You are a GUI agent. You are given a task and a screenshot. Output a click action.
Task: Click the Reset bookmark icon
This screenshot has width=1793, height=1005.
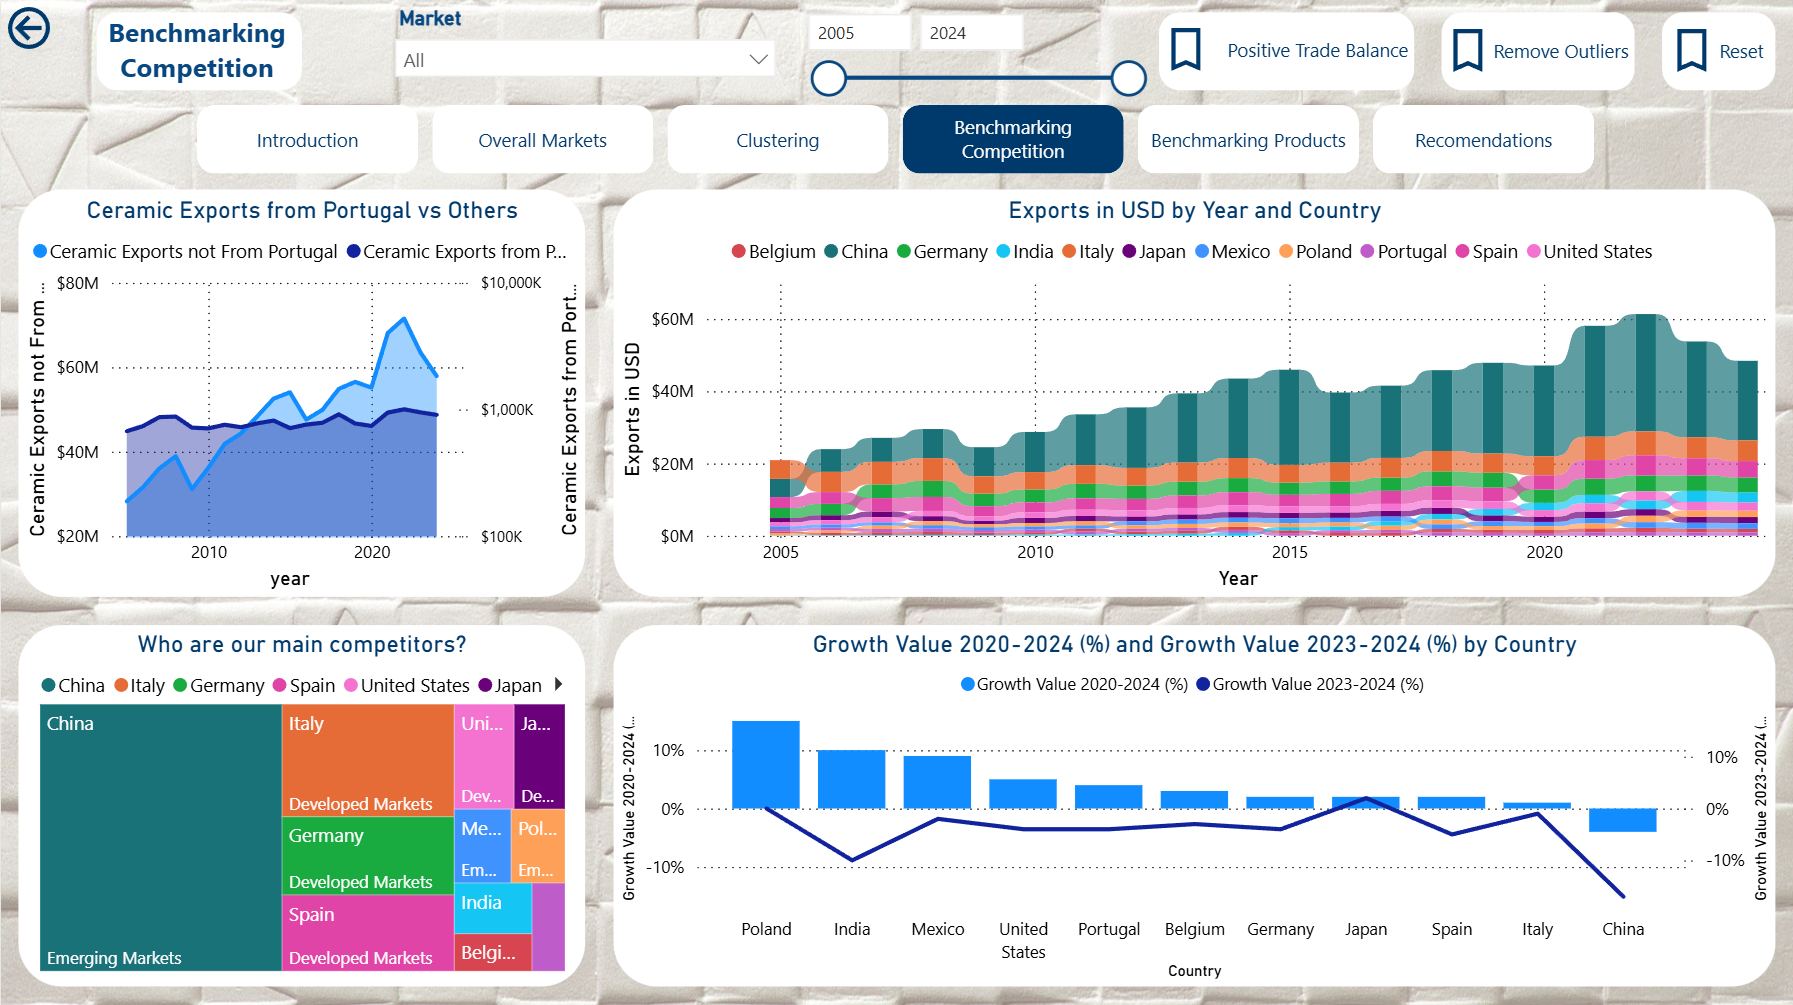pyautogui.click(x=1691, y=51)
